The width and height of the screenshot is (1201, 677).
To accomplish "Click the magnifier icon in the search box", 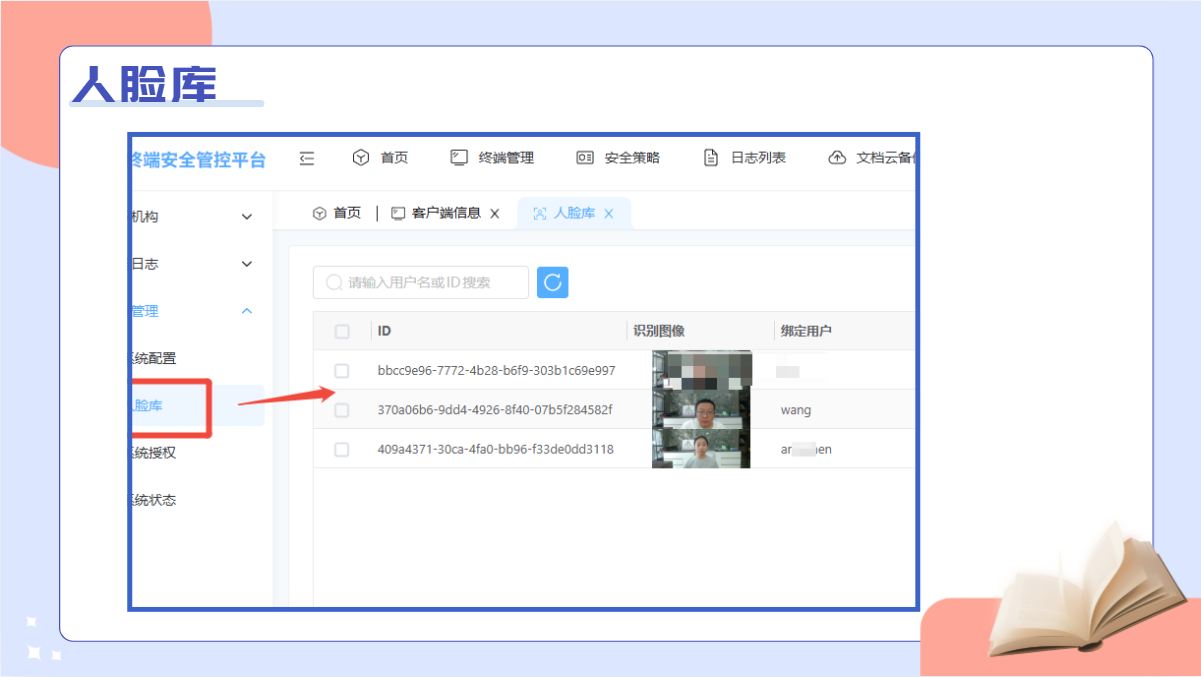I will point(333,283).
